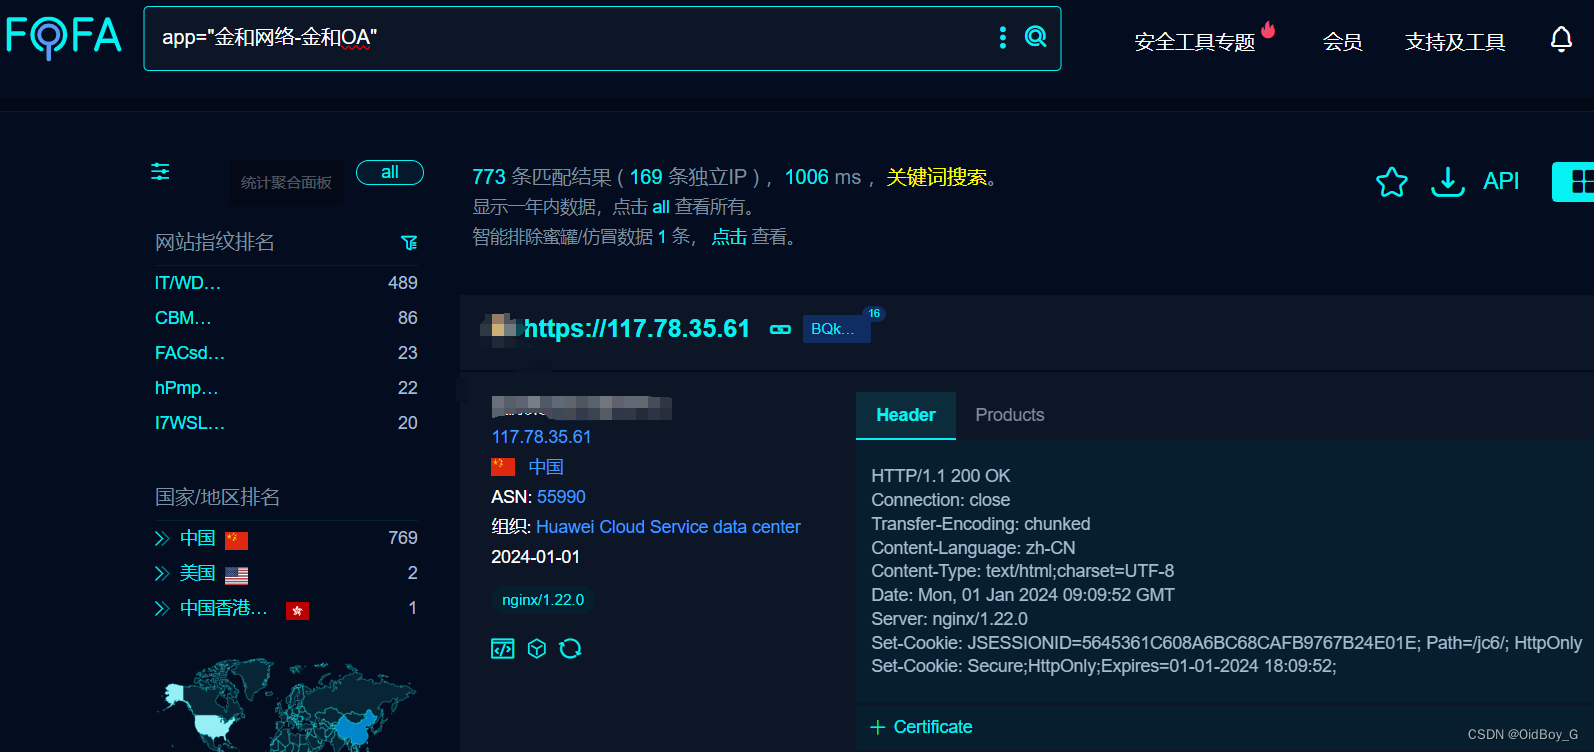Filter by I7WSL... fingerprint
This screenshot has width=1594, height=752.
click(190, 423)
